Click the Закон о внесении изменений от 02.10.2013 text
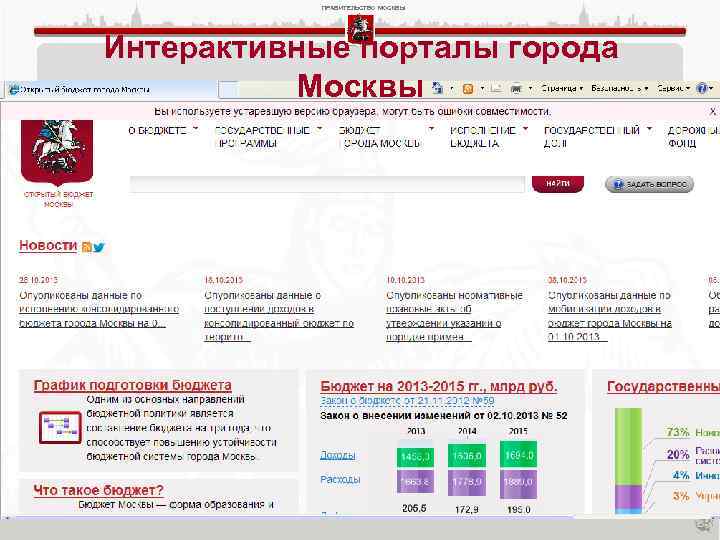The image size is (720, 540). tap(444, 416)
